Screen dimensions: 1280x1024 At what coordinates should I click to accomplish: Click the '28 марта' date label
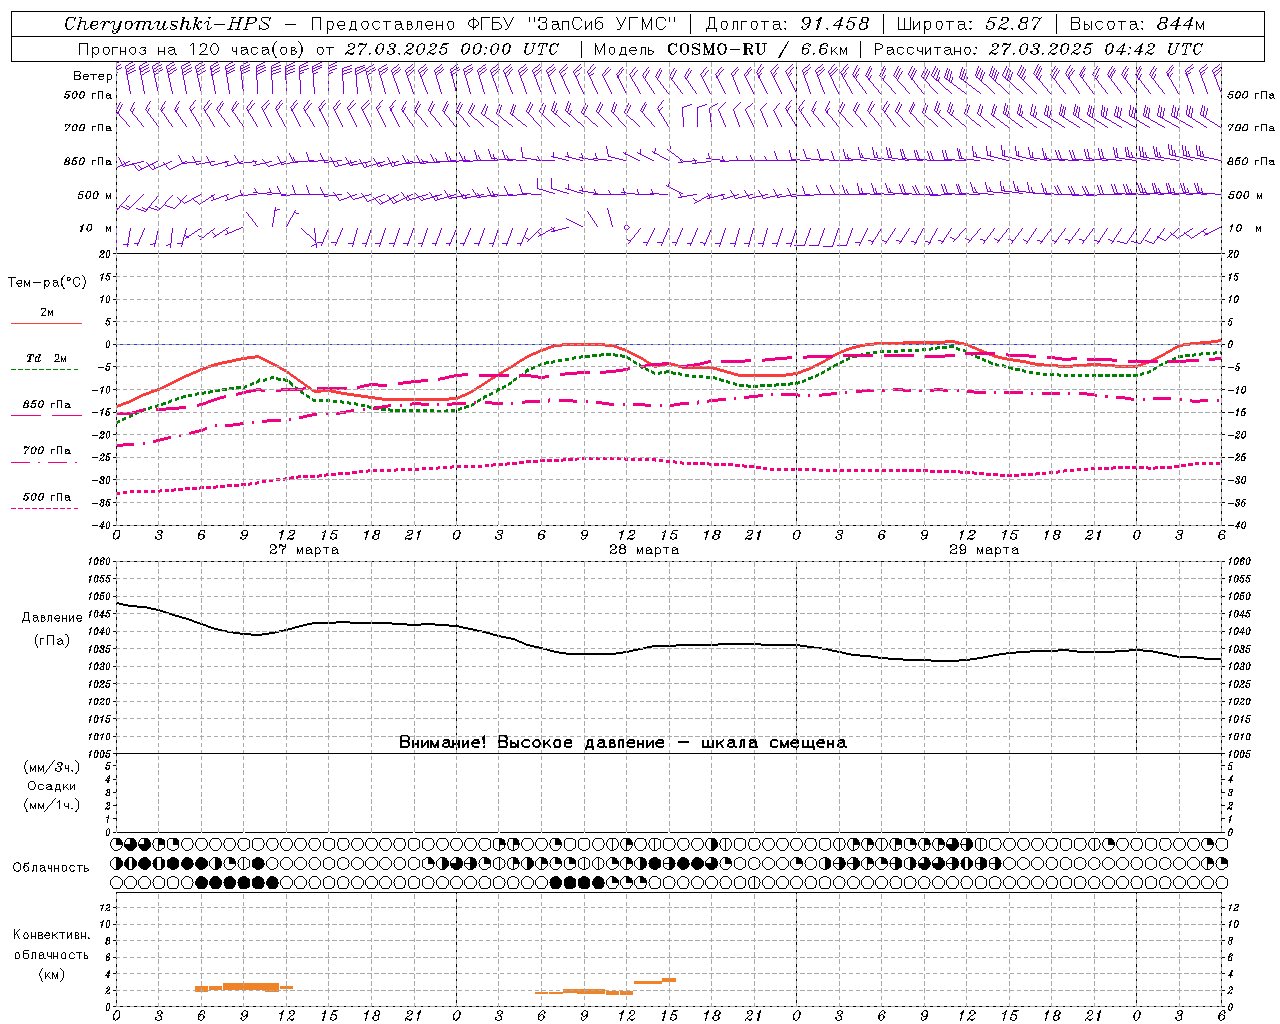coord(644,549)
